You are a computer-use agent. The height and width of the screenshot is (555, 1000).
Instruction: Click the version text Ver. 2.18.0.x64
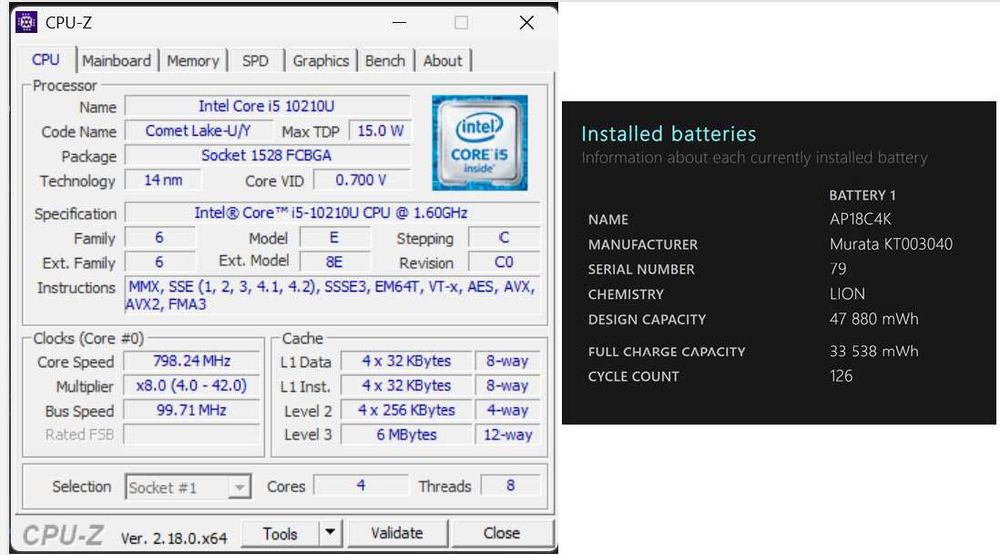click(x=173, y=538)
